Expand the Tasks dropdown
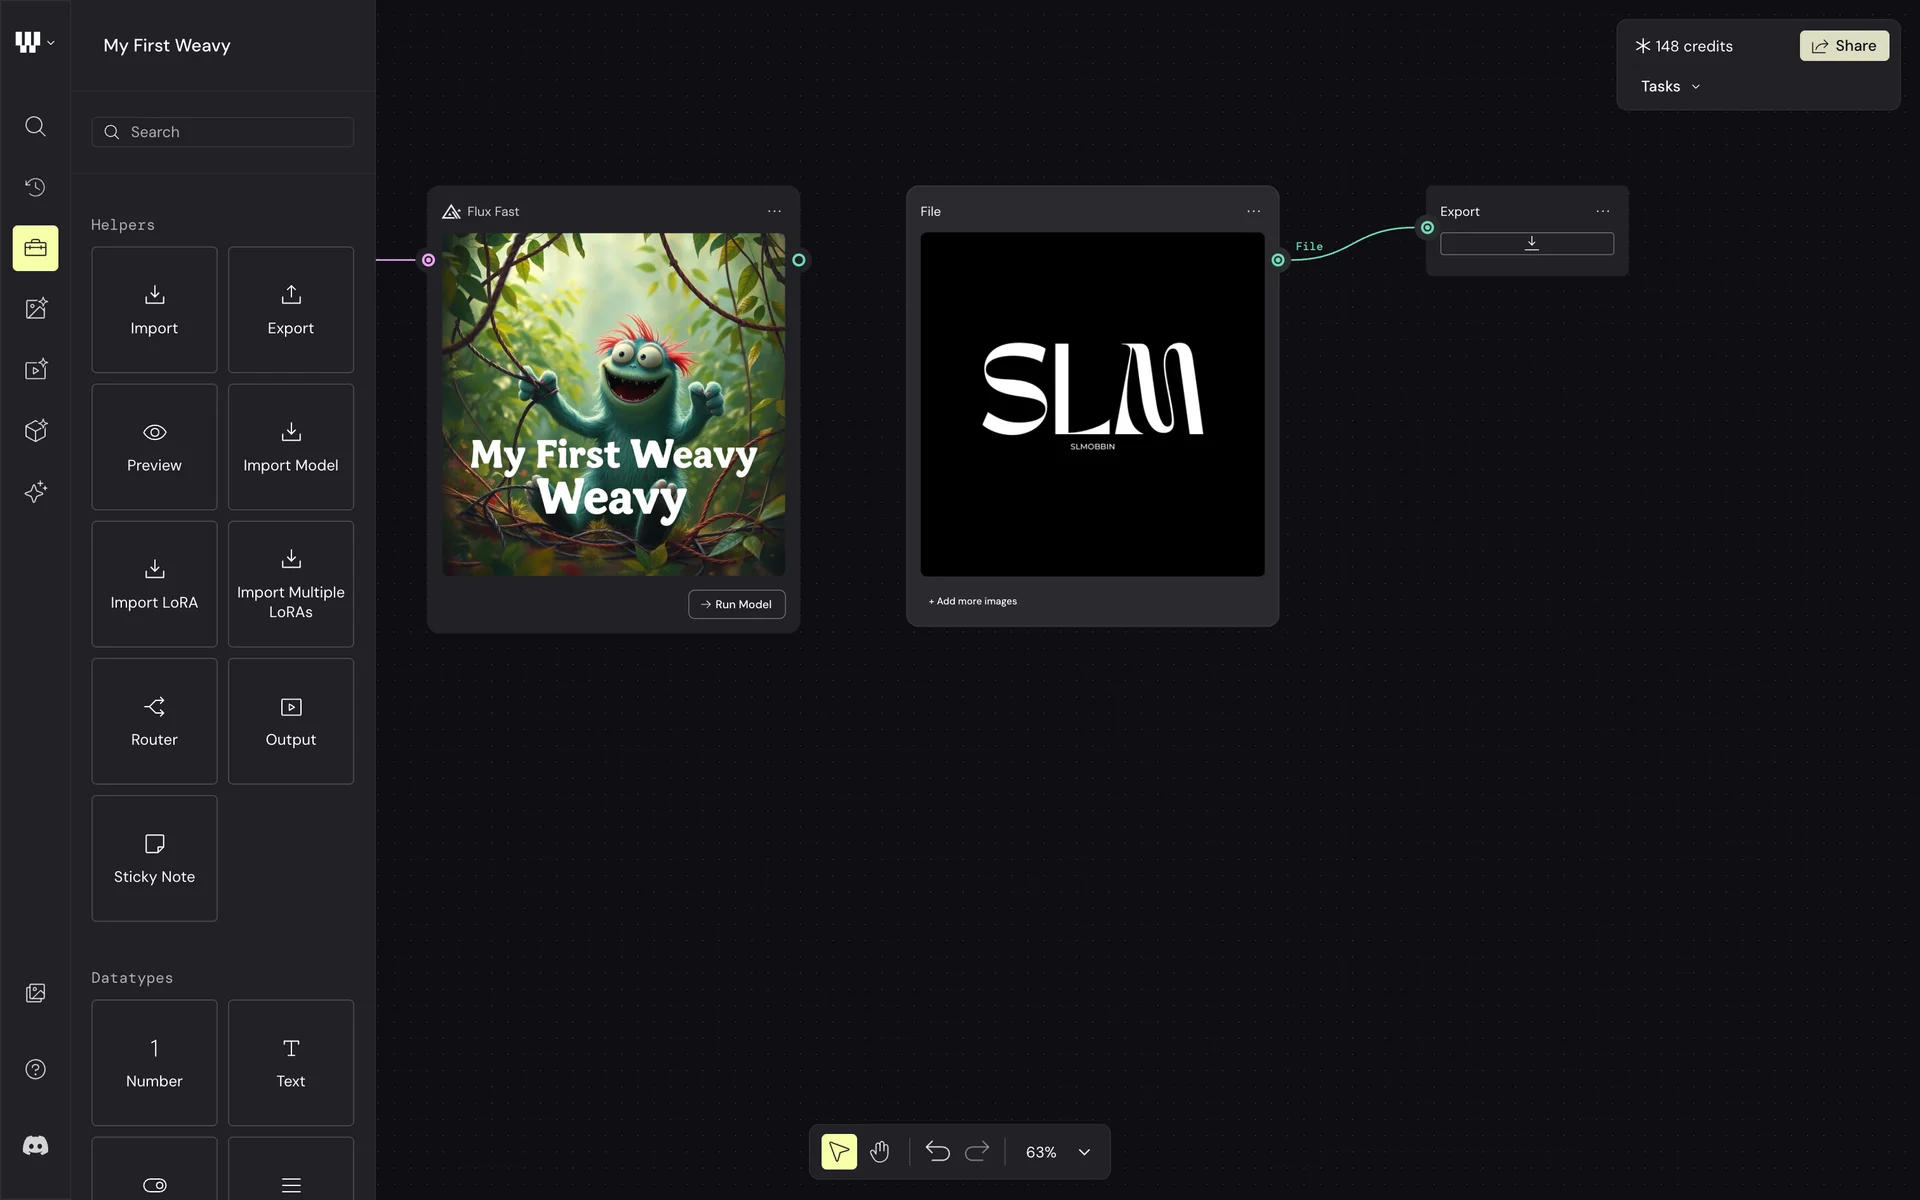Viewport: 1920px width, 1200px height. coord(1670,87)
